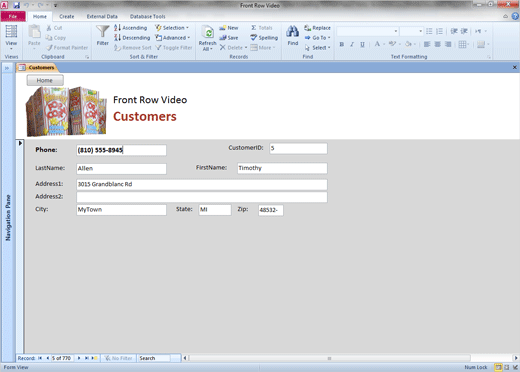Click the View button in Views group
This screenshot has width=520, height=372.
point(11,37)
